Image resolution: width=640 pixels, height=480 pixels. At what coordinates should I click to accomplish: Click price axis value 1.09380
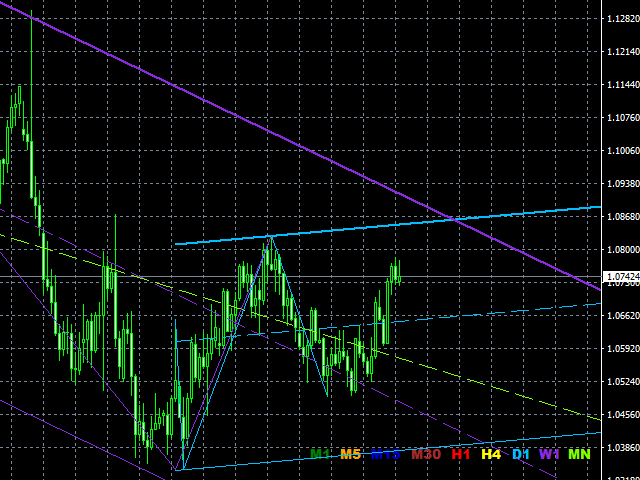coord(623,184)
